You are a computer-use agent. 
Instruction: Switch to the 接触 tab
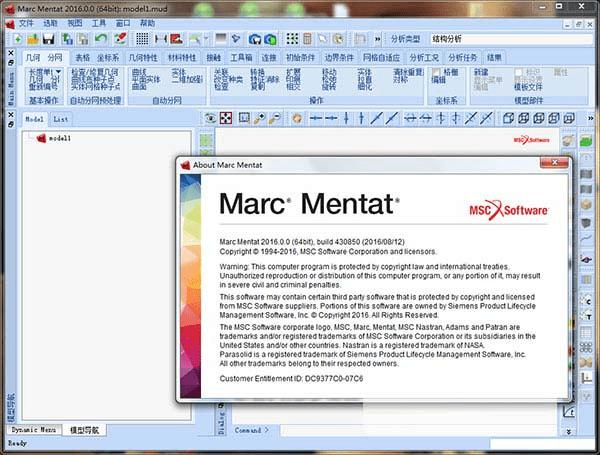pos(214,58)
